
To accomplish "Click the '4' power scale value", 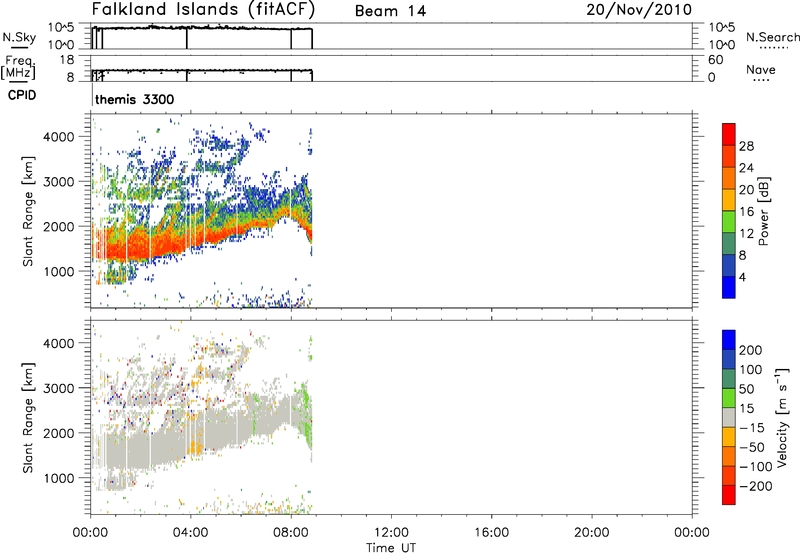I will [x=742, y=277].
